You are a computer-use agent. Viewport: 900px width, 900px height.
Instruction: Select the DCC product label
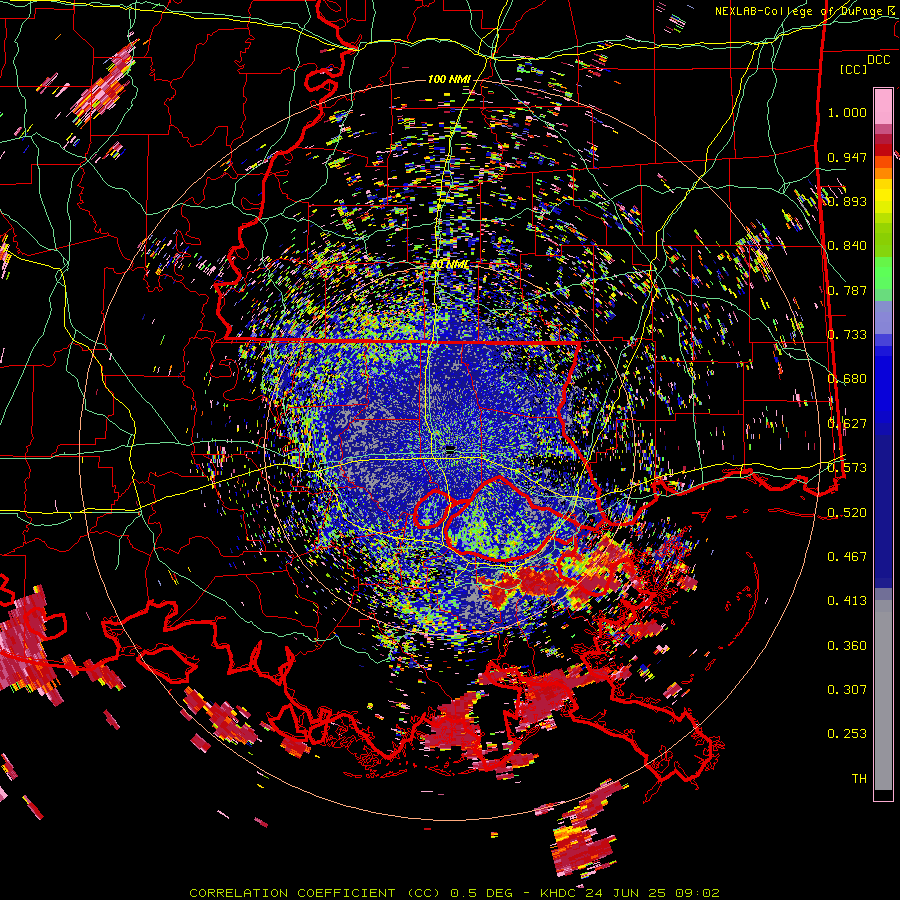pos(878,59)
